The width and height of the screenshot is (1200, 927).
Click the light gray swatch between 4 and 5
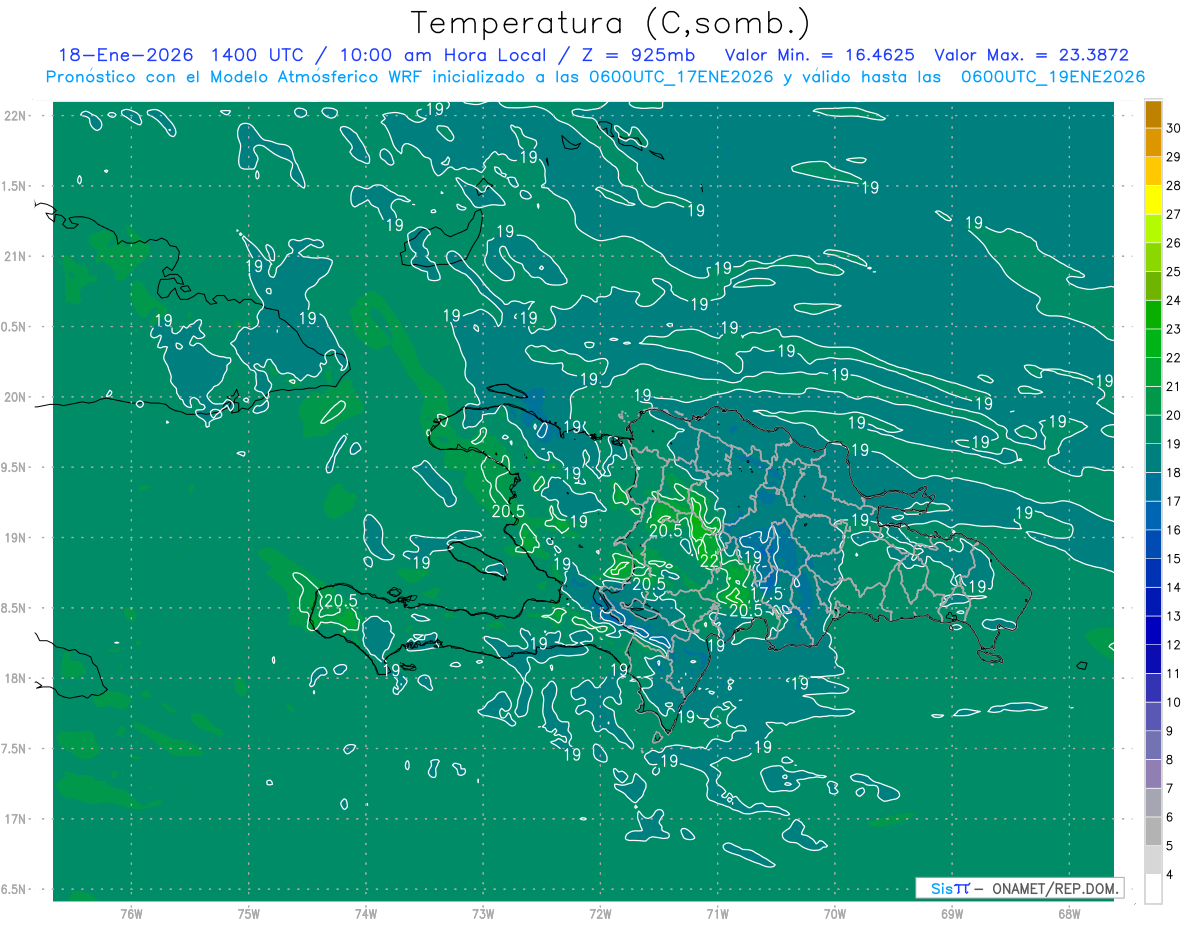pos(1153,860)
